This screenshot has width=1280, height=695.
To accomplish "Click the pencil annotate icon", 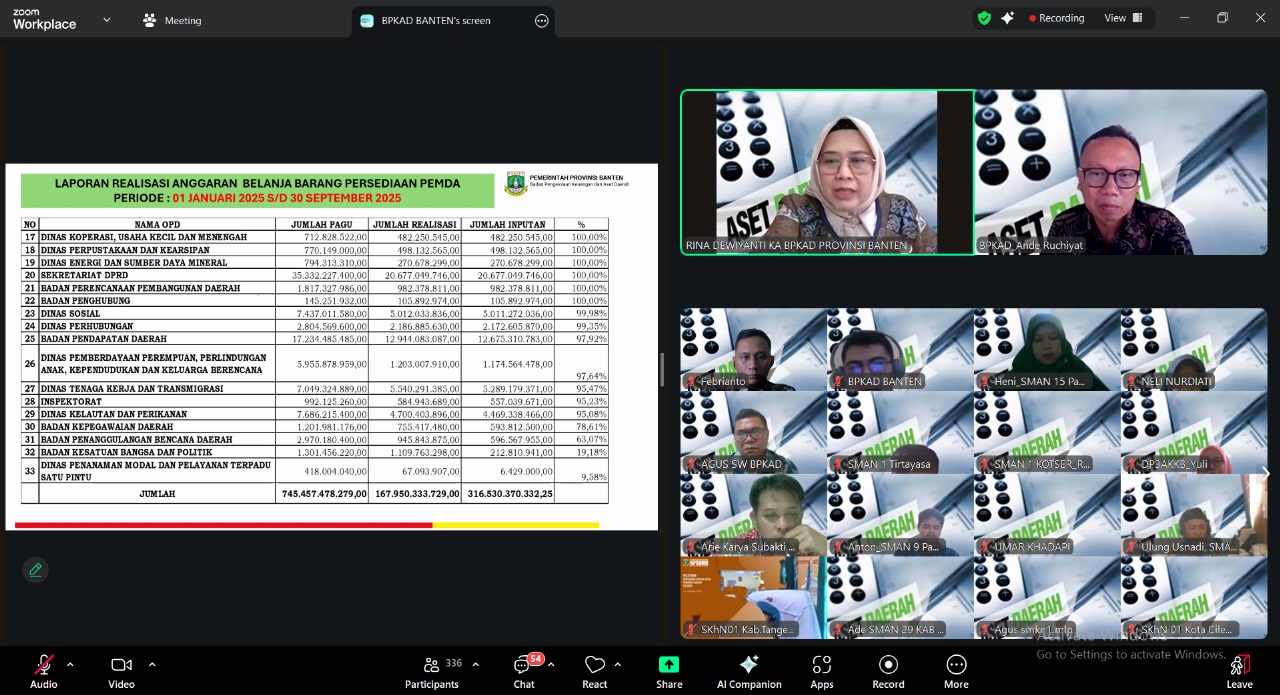I will pos(35,569).
